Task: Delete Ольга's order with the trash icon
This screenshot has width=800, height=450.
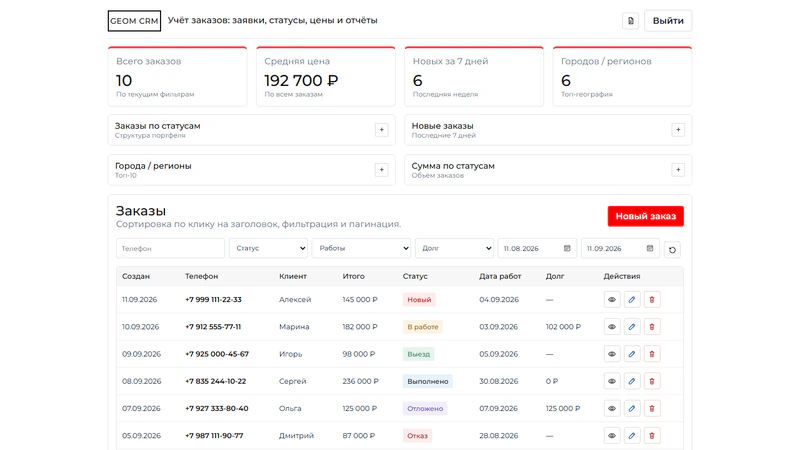Action: coord(652,408)
